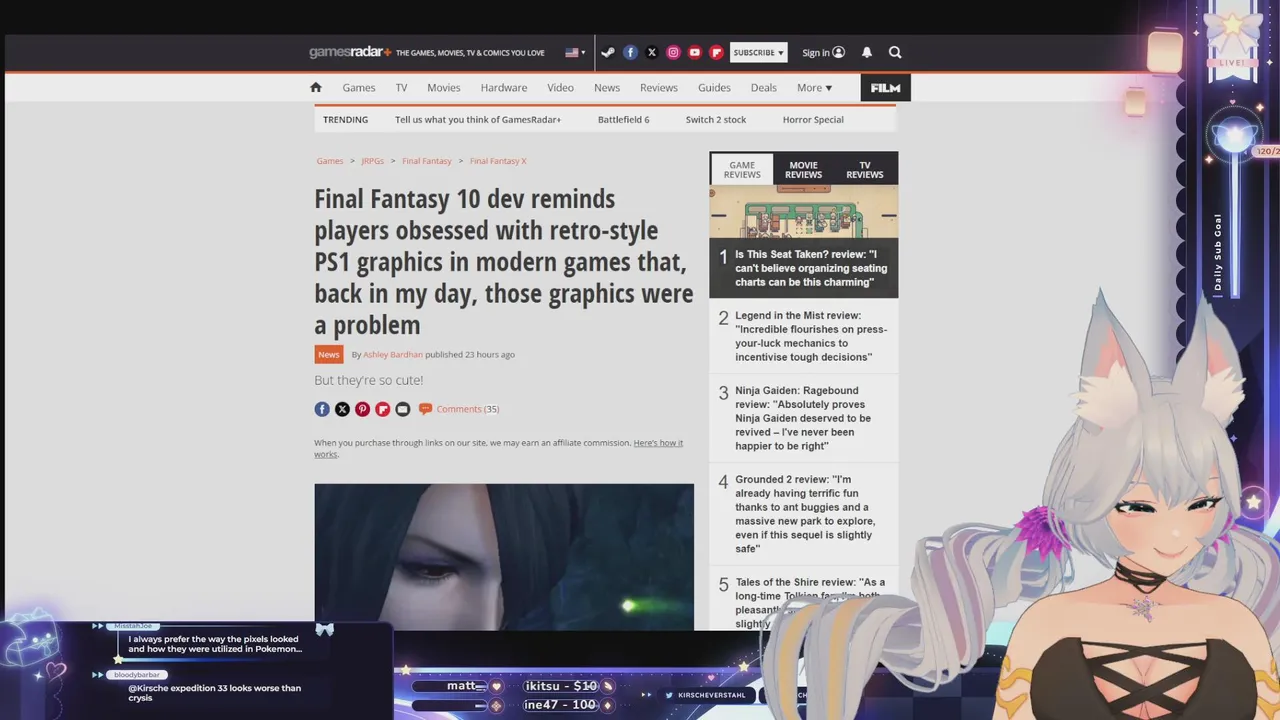Open the US flag region selector
The image size is (1280, 720).
coord(575,52)
